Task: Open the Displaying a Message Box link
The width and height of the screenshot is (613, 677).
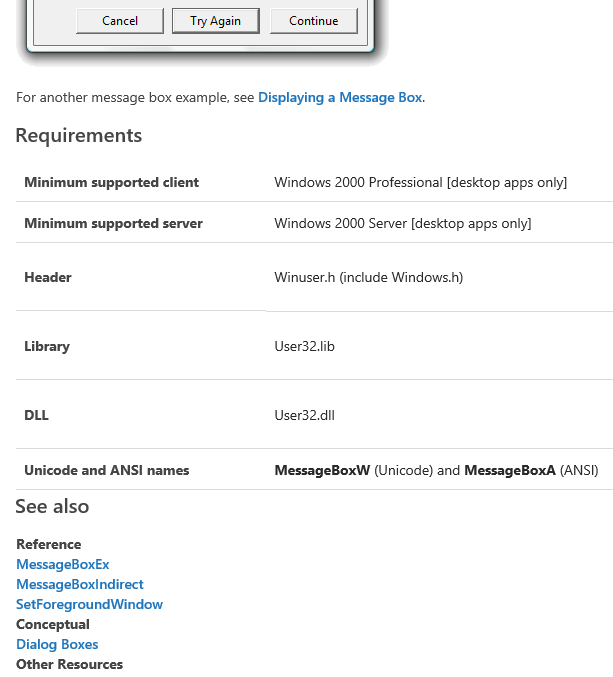Action: 340,98
